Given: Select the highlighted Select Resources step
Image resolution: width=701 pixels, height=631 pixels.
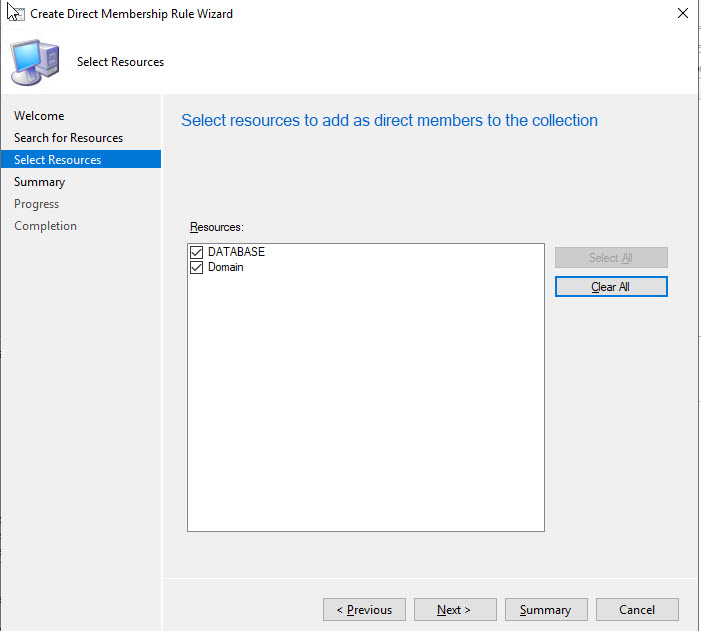Looking at the screenshot, I should tap(57, 160).
